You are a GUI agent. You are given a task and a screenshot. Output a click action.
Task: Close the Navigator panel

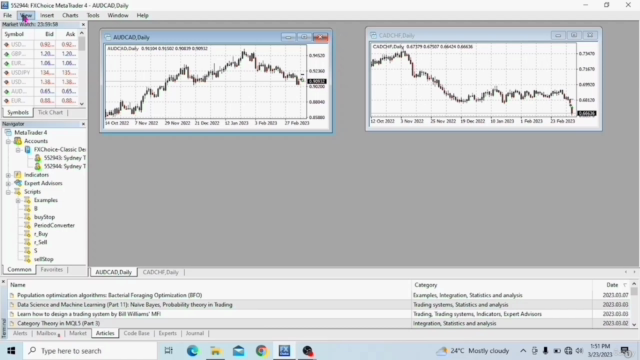coord(83,124)
